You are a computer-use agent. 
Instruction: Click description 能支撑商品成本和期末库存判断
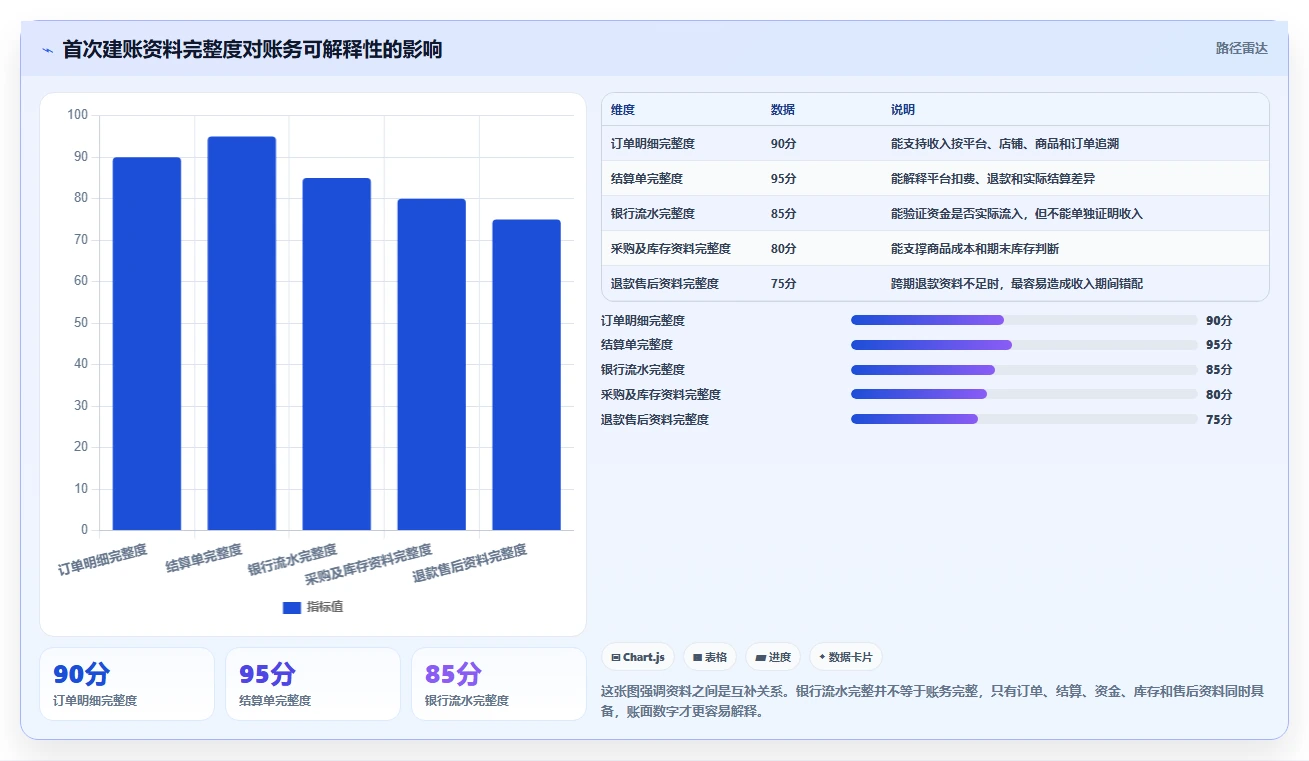(x=975, y=249)
